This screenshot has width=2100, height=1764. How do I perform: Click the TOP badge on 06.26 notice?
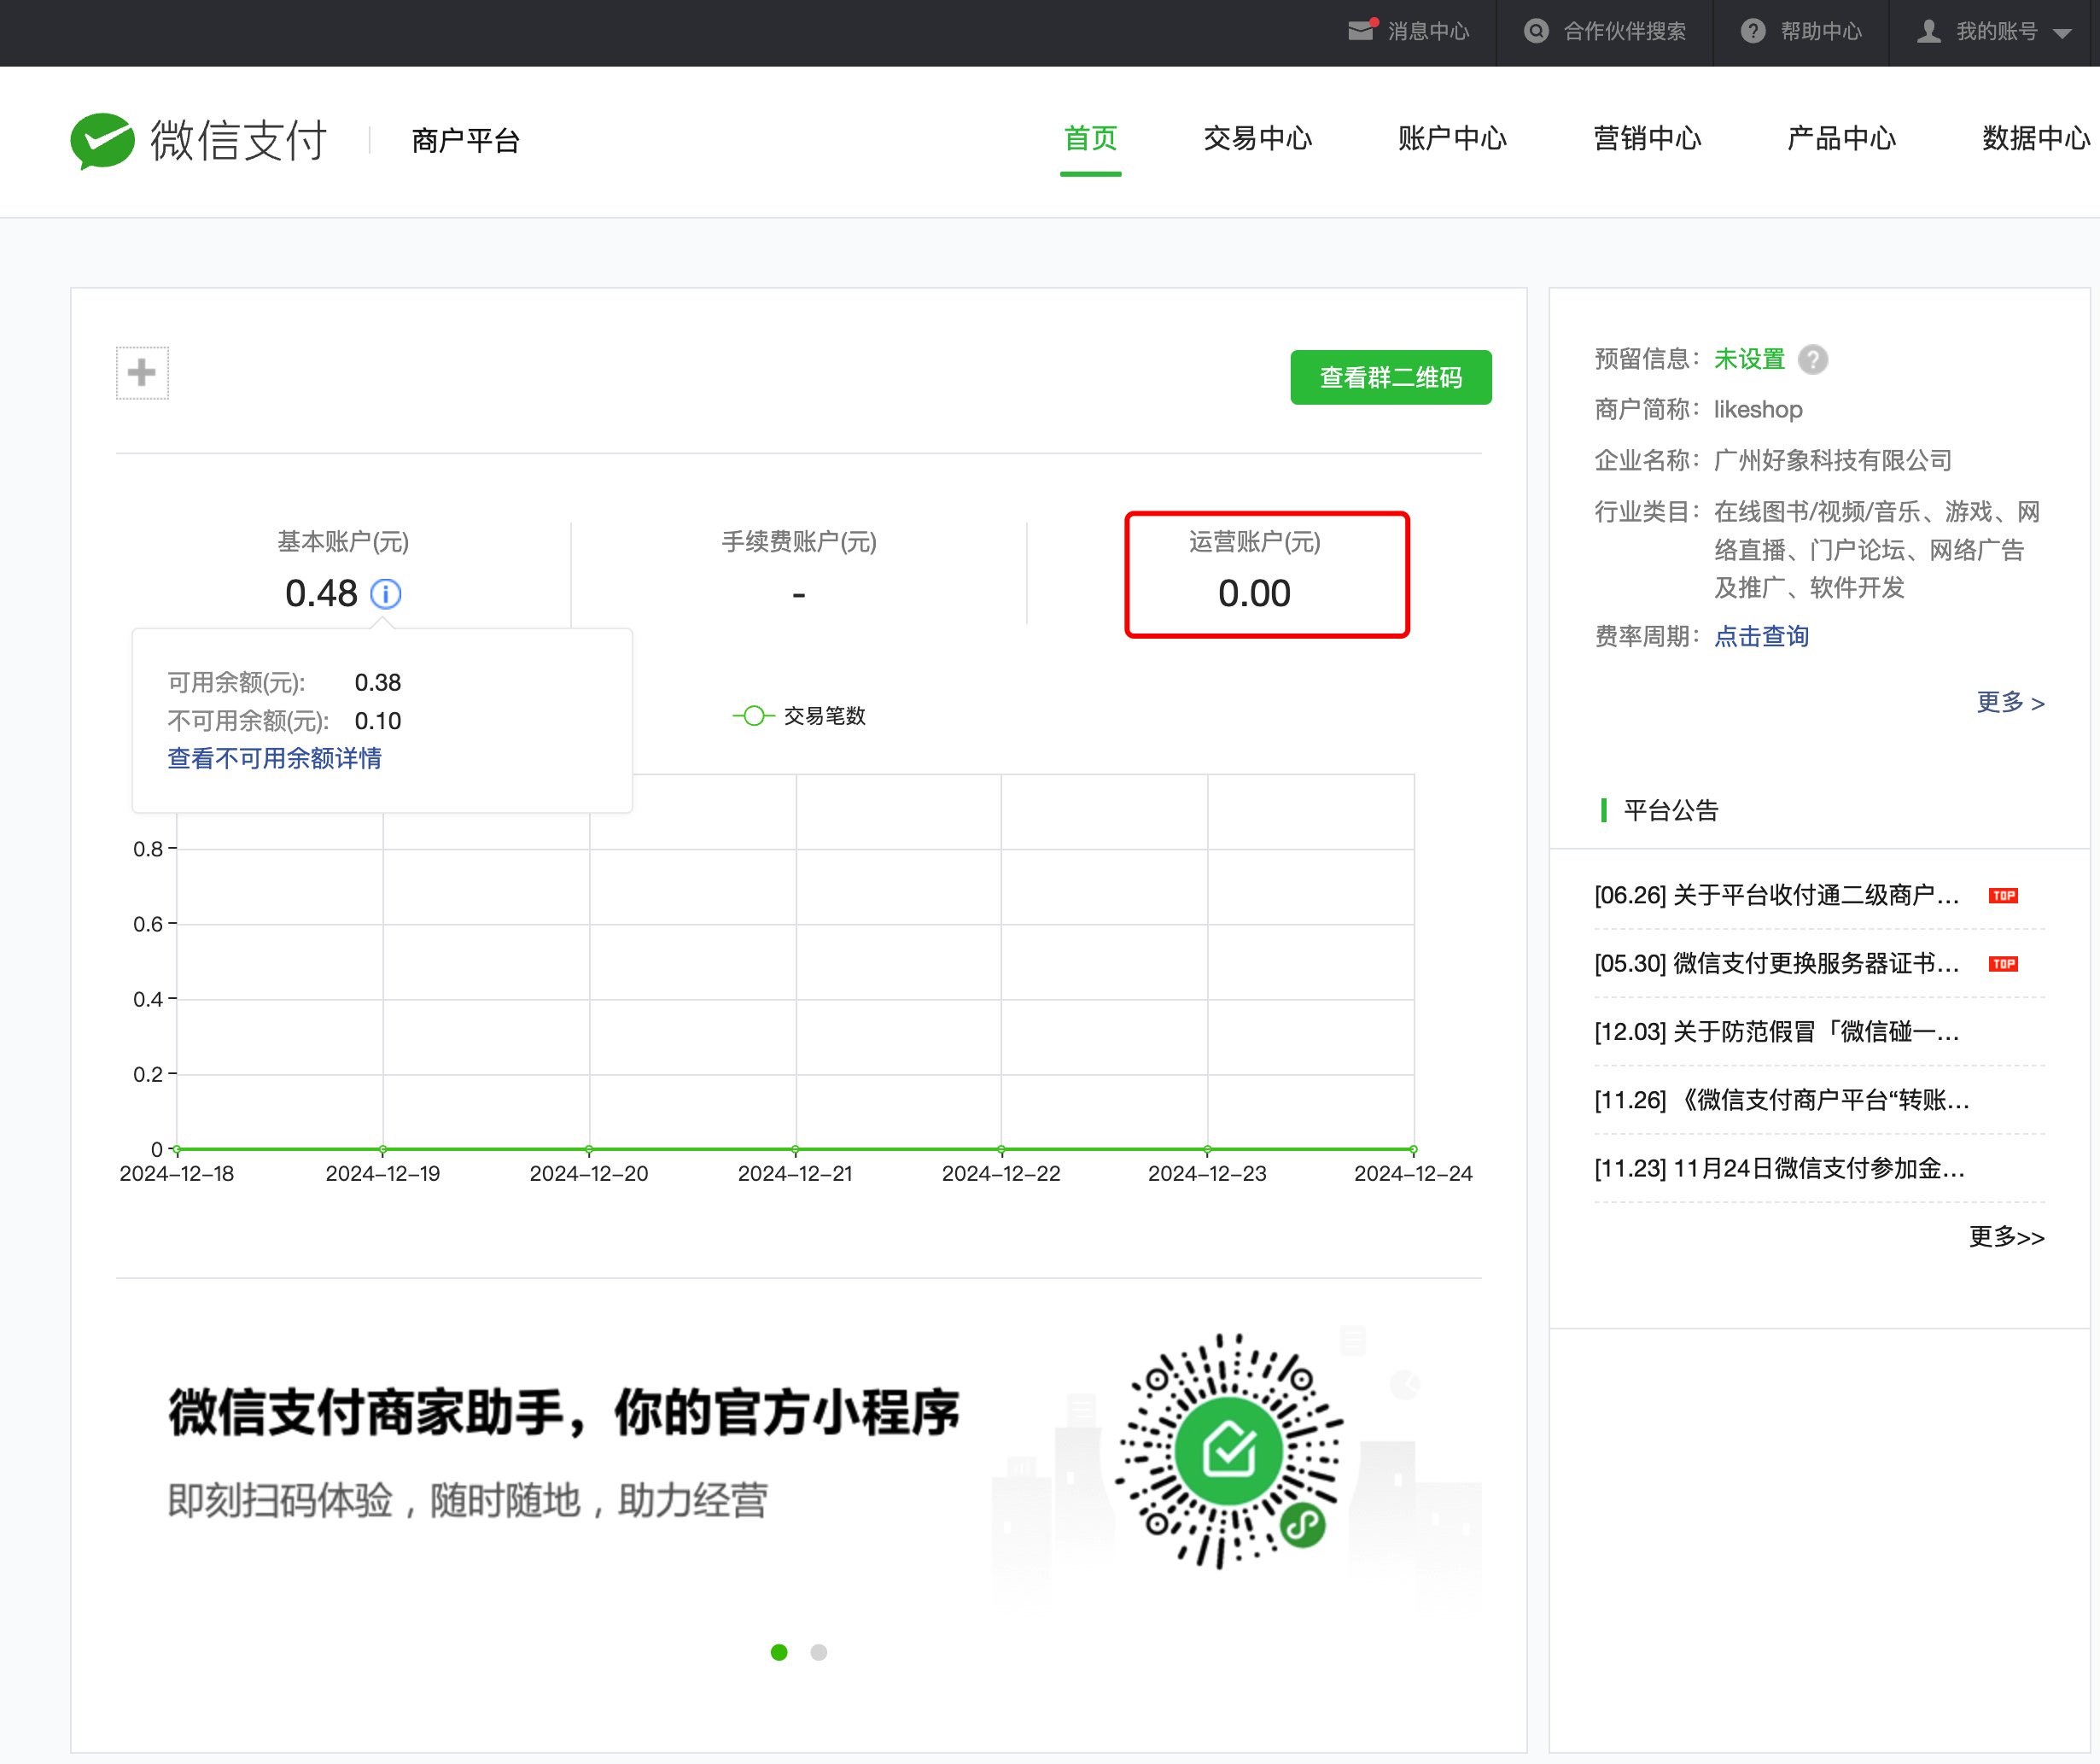click(x=2003, y=895)
